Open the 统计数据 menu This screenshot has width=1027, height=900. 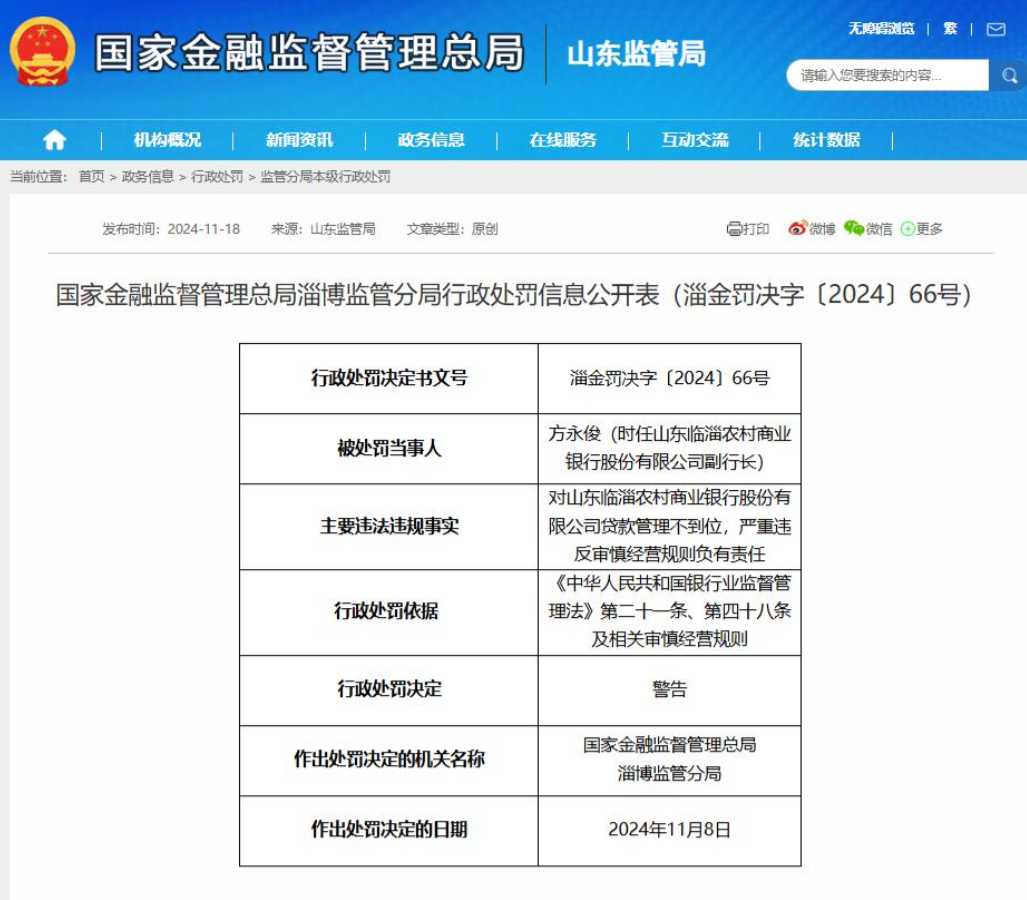tap(827, 140)
